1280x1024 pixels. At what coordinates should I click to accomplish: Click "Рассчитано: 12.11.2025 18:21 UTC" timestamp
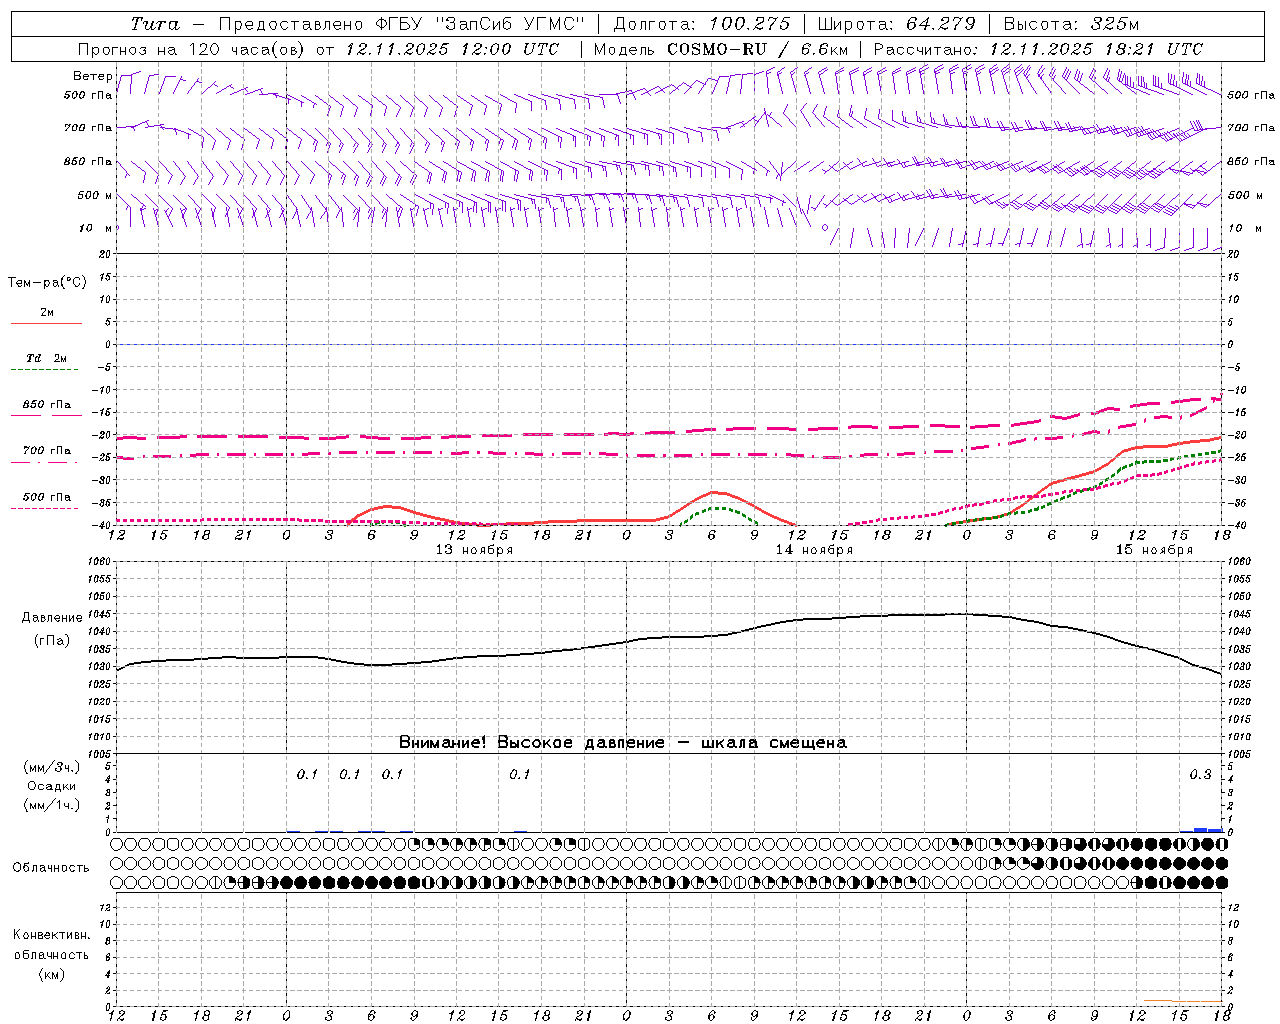pyautogui.click(x=1038, y=49)
